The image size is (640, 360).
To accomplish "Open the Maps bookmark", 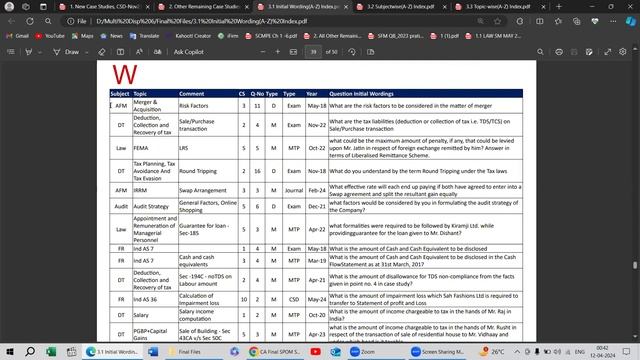I will 82,36.
